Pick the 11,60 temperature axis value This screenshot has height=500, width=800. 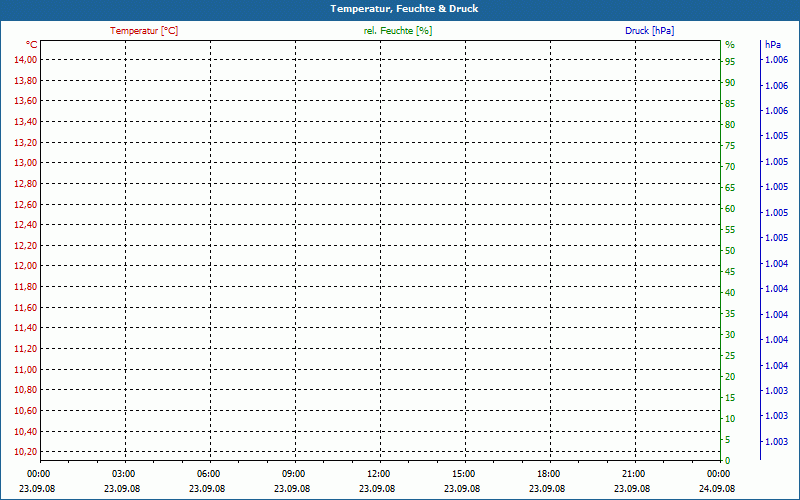[26, 308]
